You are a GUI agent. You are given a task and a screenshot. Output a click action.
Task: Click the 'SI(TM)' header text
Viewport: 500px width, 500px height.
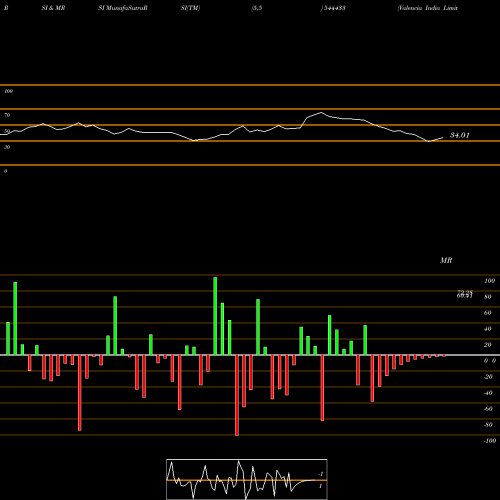click(x=190, y=8)
